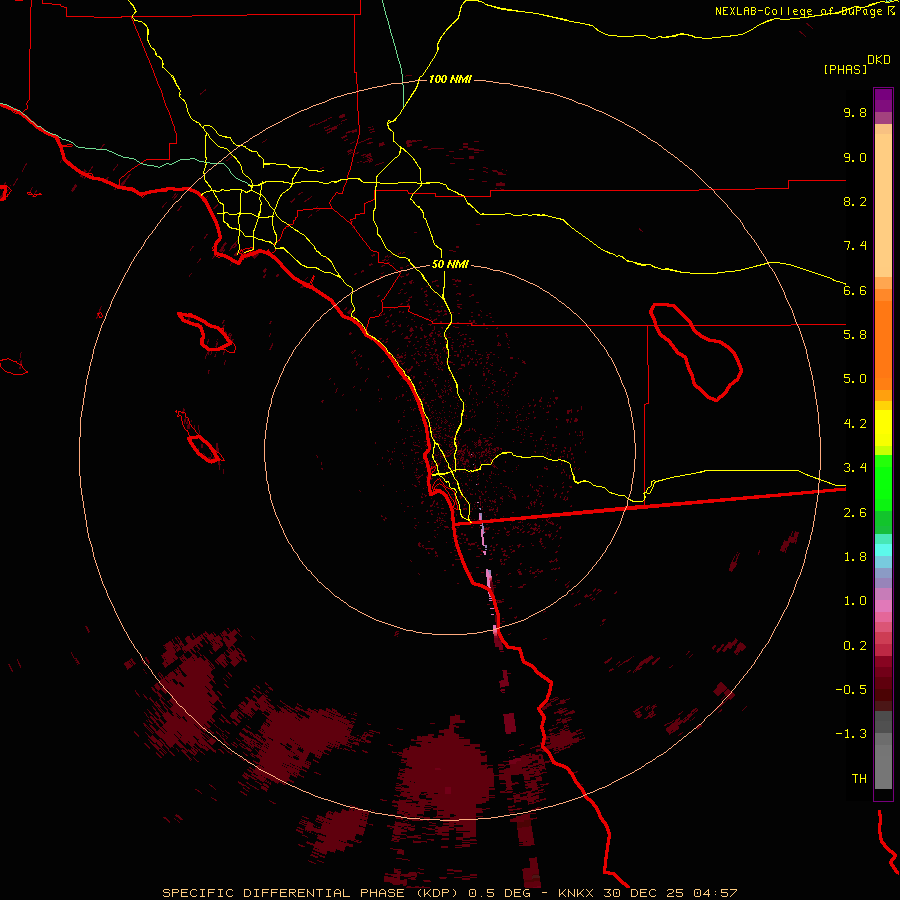Click the -1.3 scale label
The height and width of the screenshot is (900, 900).
[x=851, y=734]
